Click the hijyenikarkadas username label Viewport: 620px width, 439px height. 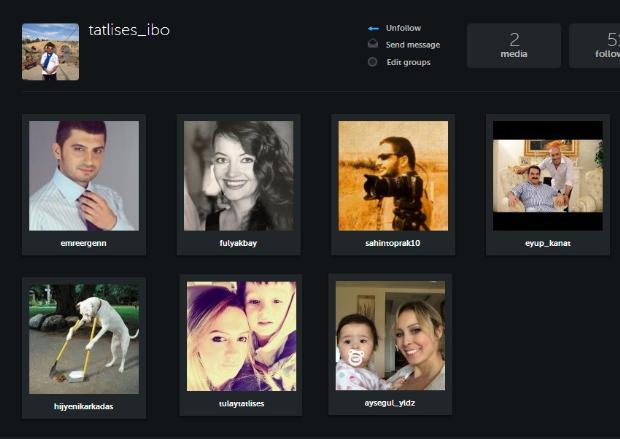click(83, 406)
